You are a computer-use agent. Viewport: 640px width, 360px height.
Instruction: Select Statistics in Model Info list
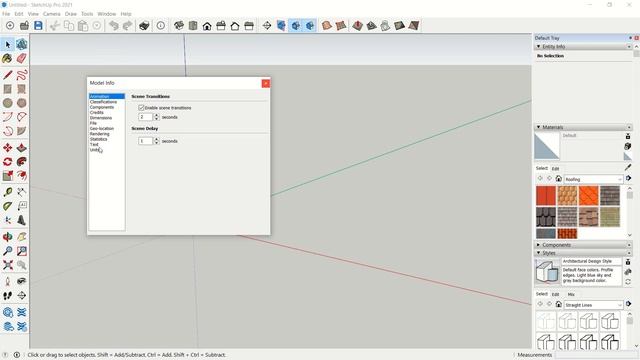pyautogui.click(x=98, y=139)
